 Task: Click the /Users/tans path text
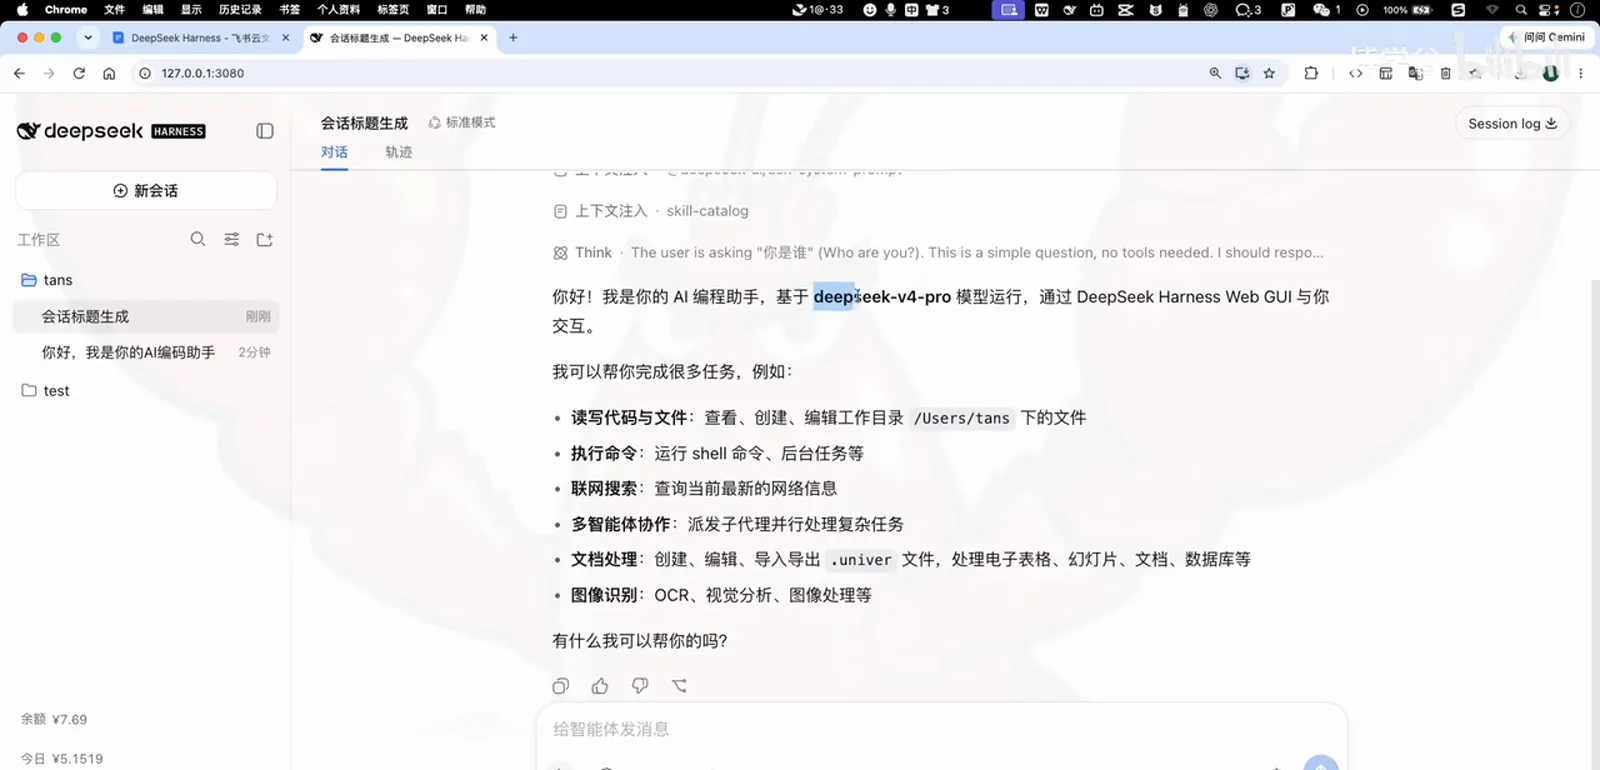962,418
